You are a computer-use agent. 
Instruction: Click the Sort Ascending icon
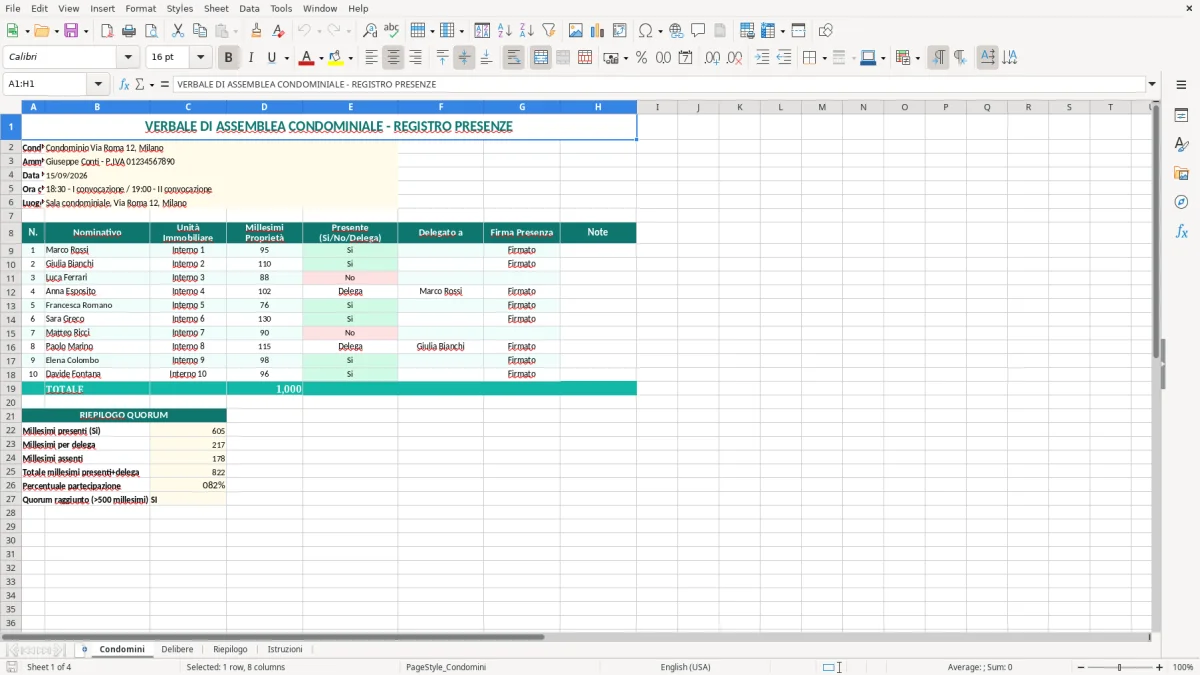coord(504,31)
